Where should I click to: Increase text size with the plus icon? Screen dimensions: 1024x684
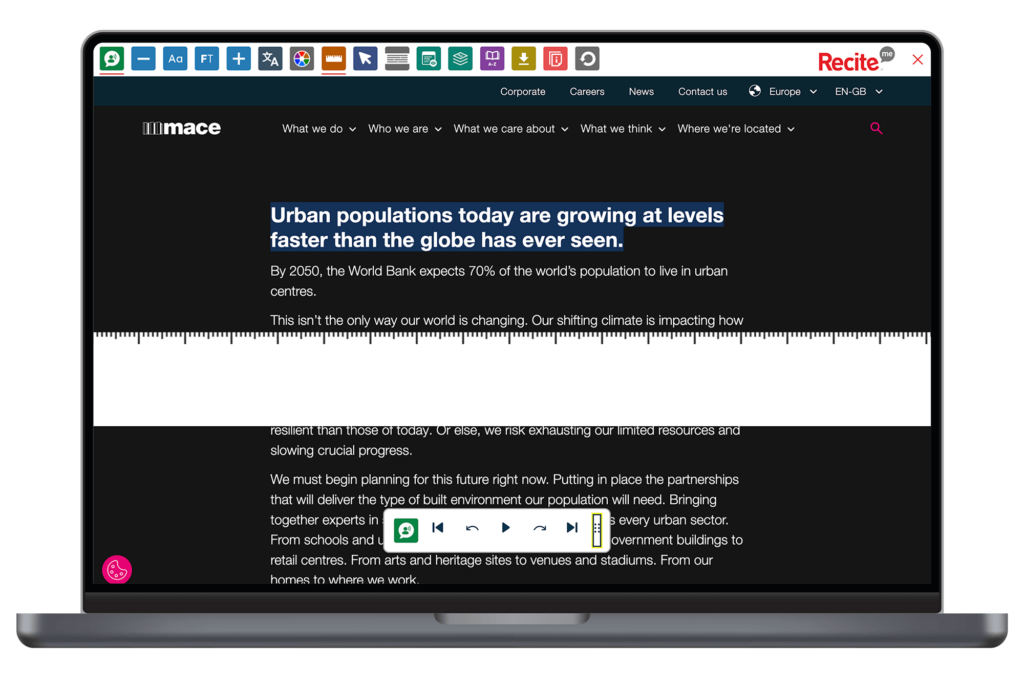tap(238, 58)
